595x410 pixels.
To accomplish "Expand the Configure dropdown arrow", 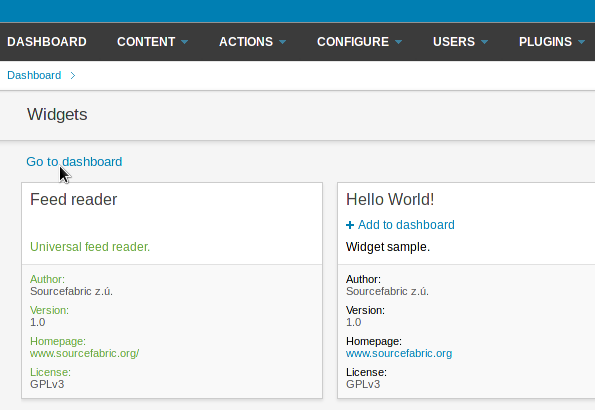I will point(398,42).
